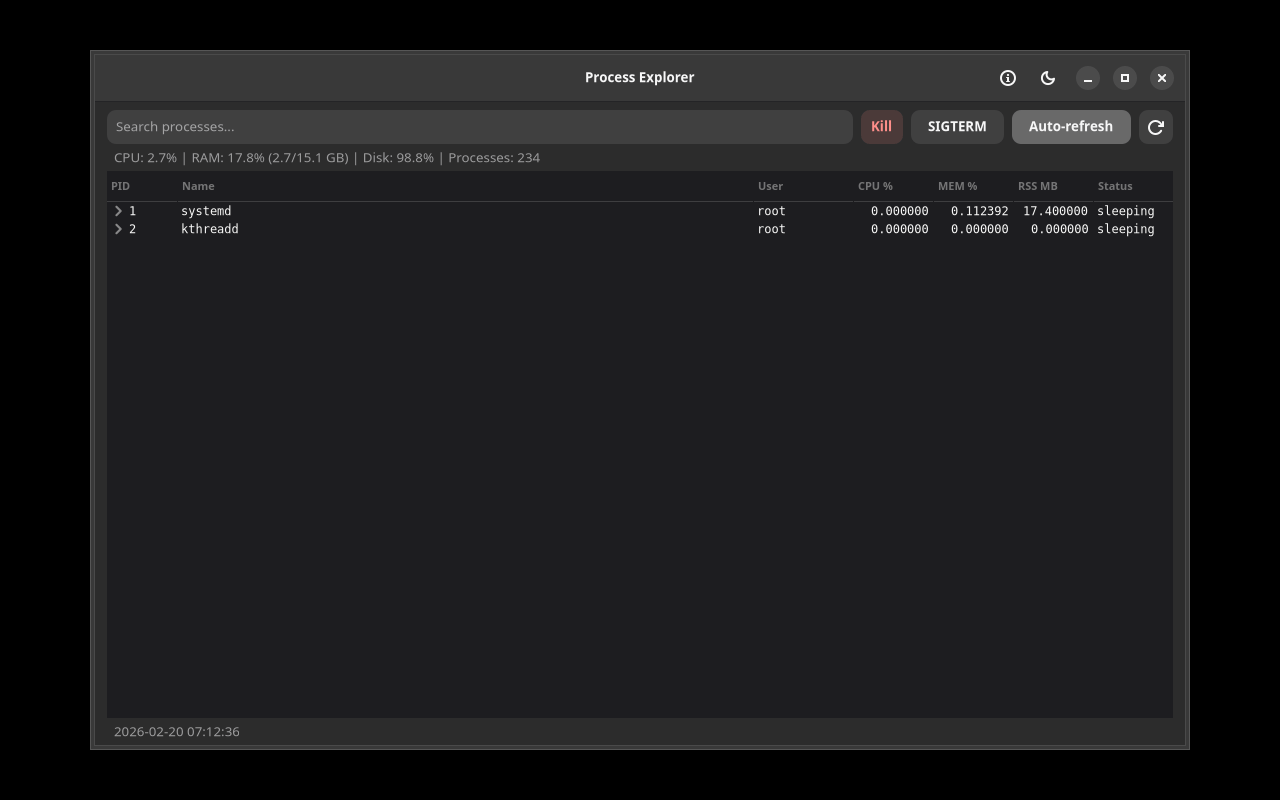Sort processes by the PID column
The width and height of the screenshot is (1280, 800).
(x=120, y=186)
